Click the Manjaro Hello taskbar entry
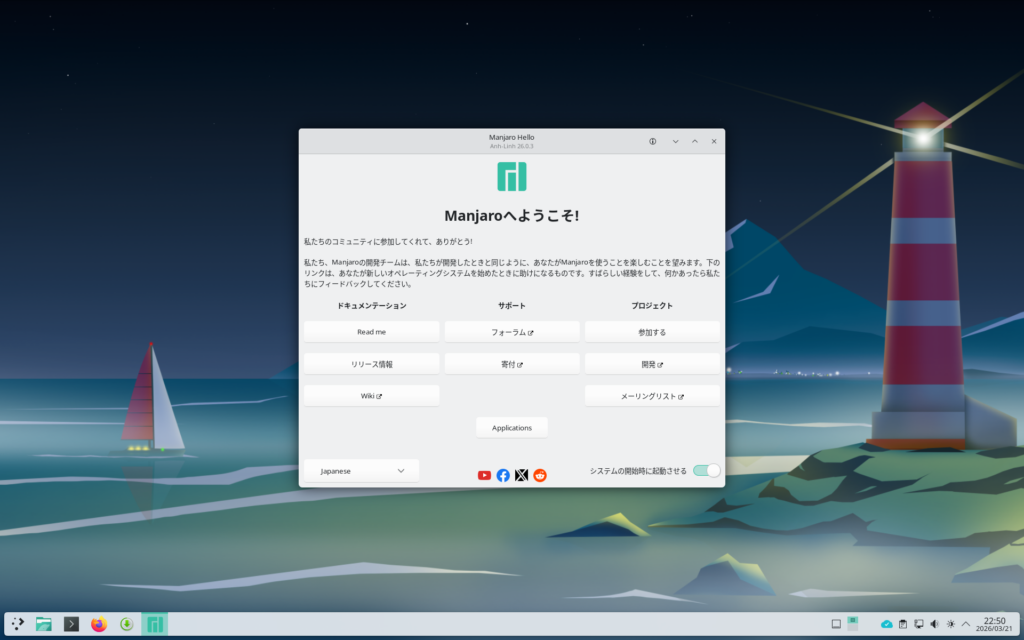The image size is (1024, 640). tap(154, 624)
